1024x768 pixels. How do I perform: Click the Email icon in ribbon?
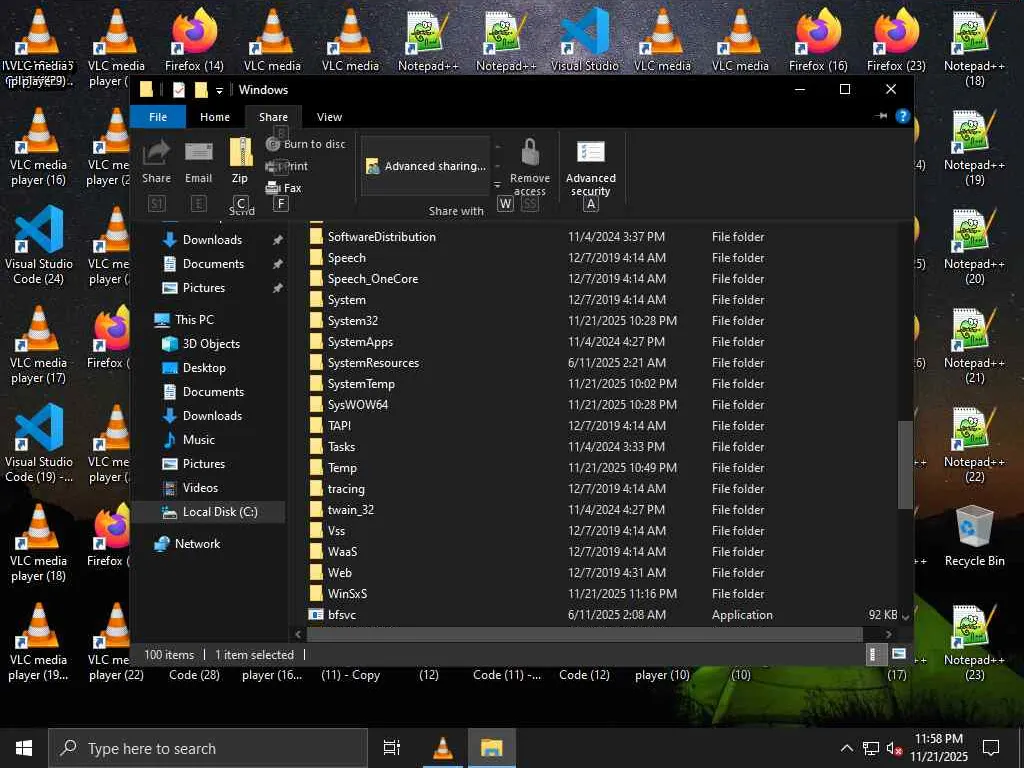click(x=199, y=152)
